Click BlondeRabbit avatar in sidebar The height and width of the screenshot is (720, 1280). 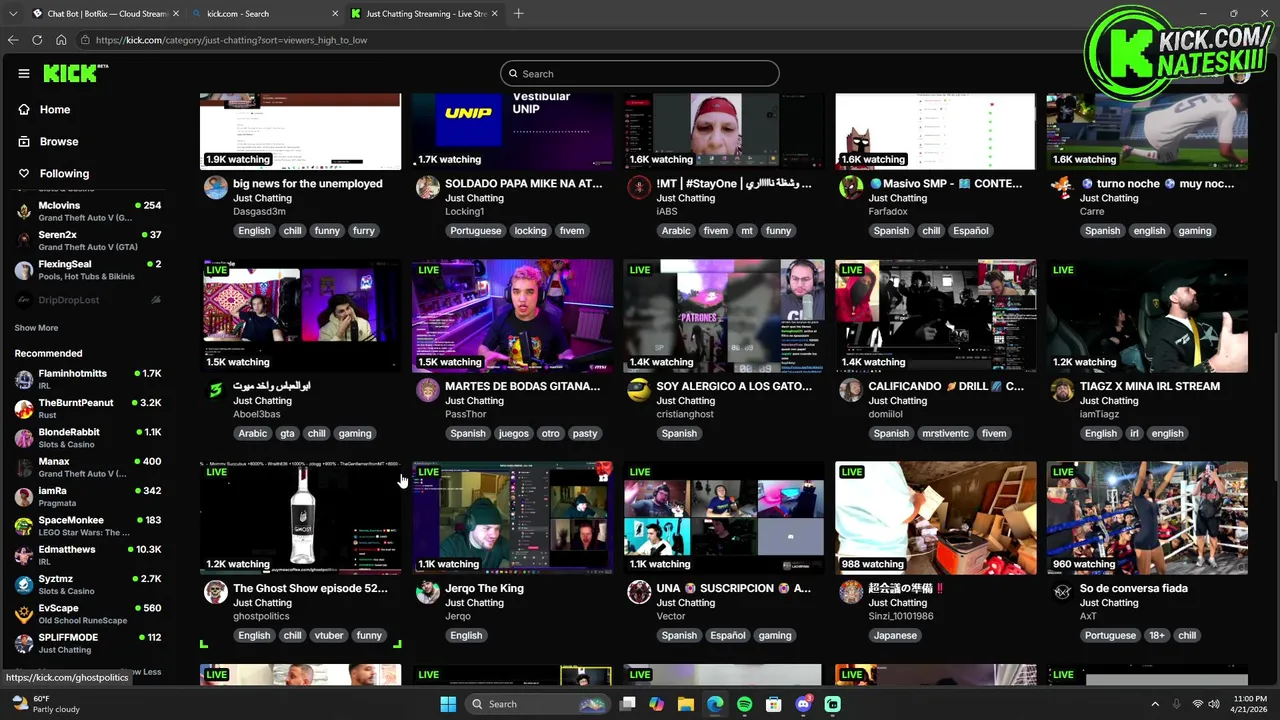tap(24, 438)
